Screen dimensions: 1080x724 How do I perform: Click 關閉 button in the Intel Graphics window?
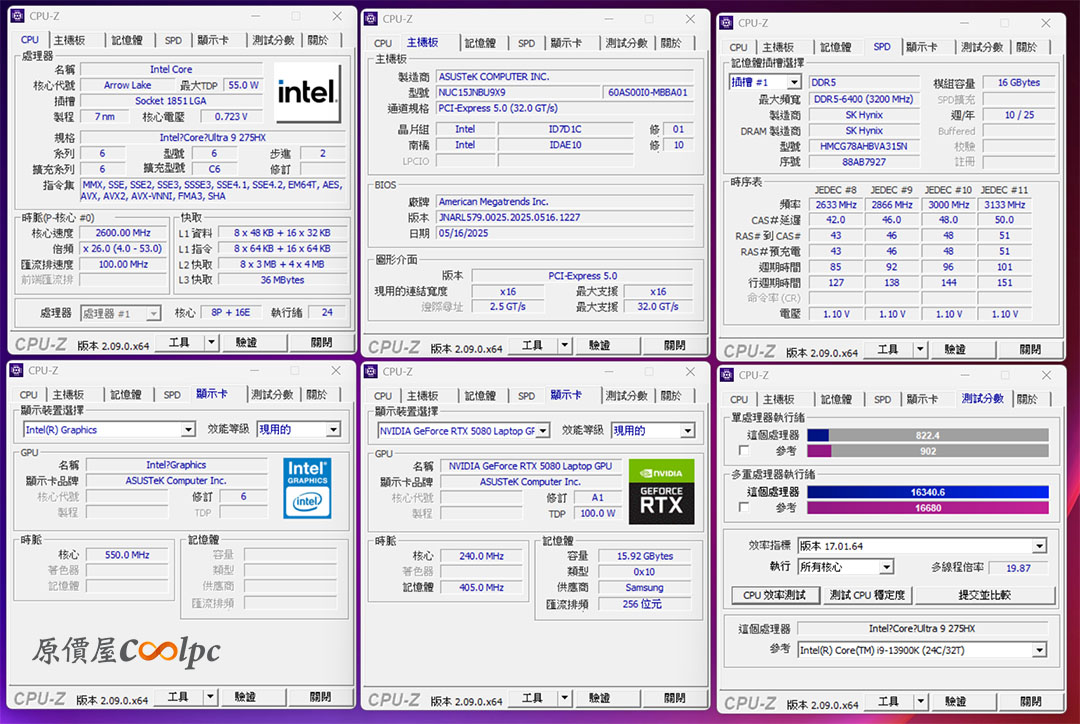(320, 697)
